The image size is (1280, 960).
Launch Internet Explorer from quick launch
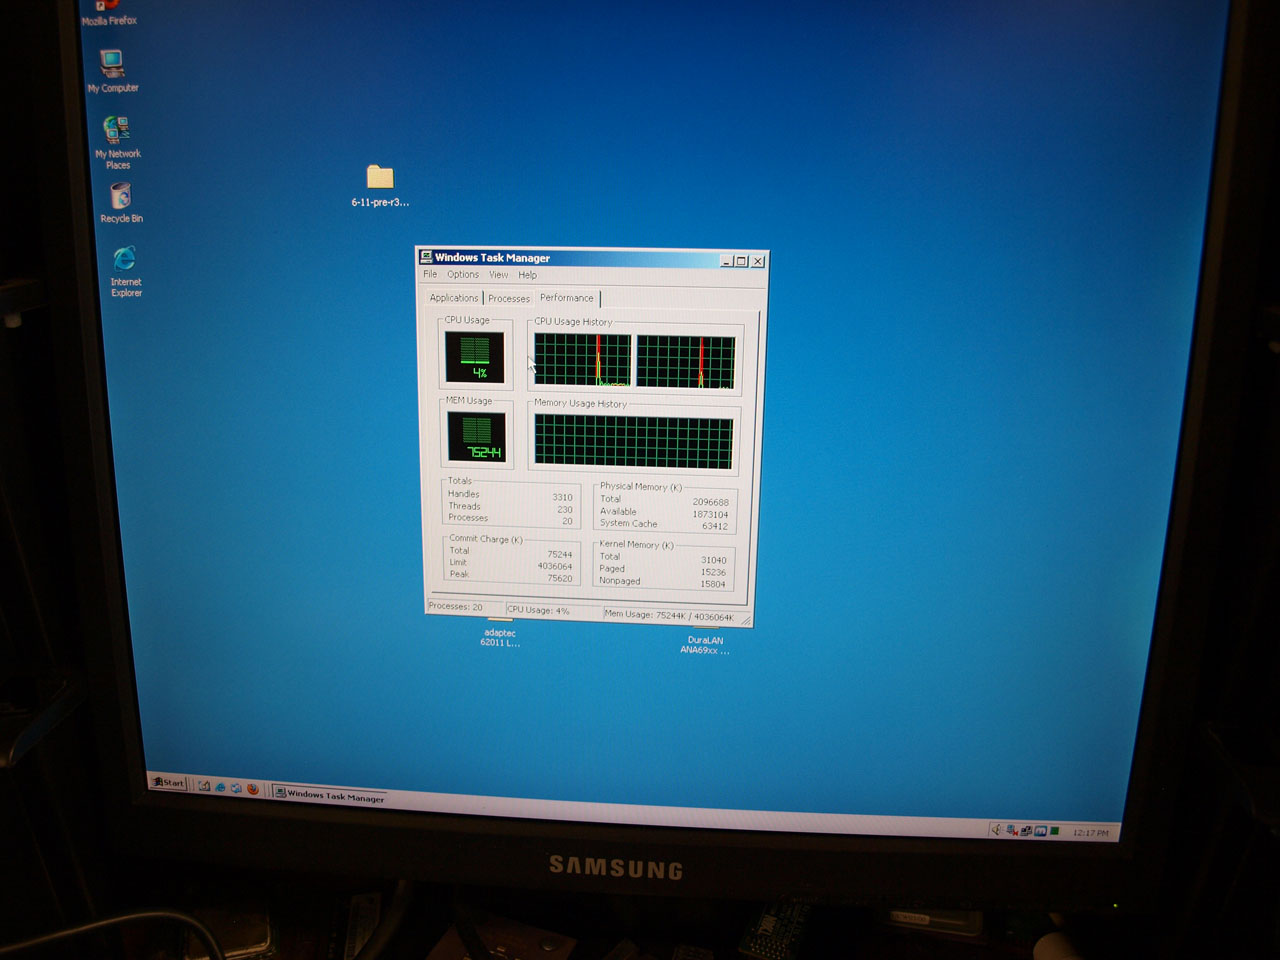(x=220, y=787)
